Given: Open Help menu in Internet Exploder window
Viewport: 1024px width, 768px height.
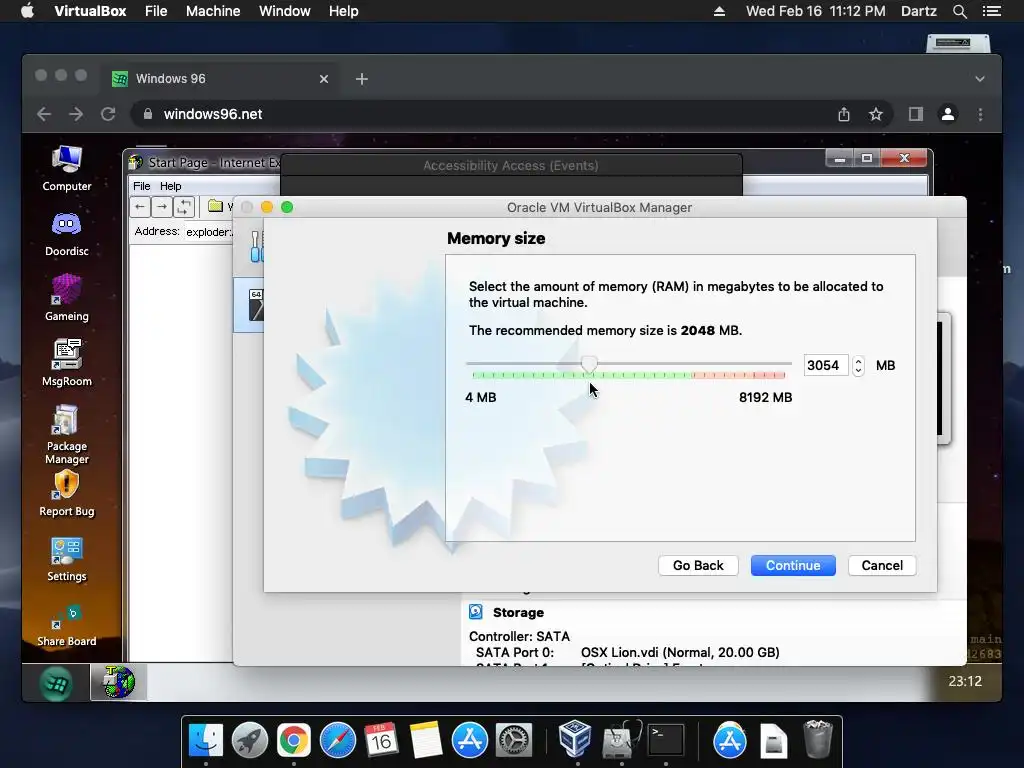Looking at the screenshot, I should (170, 186).
